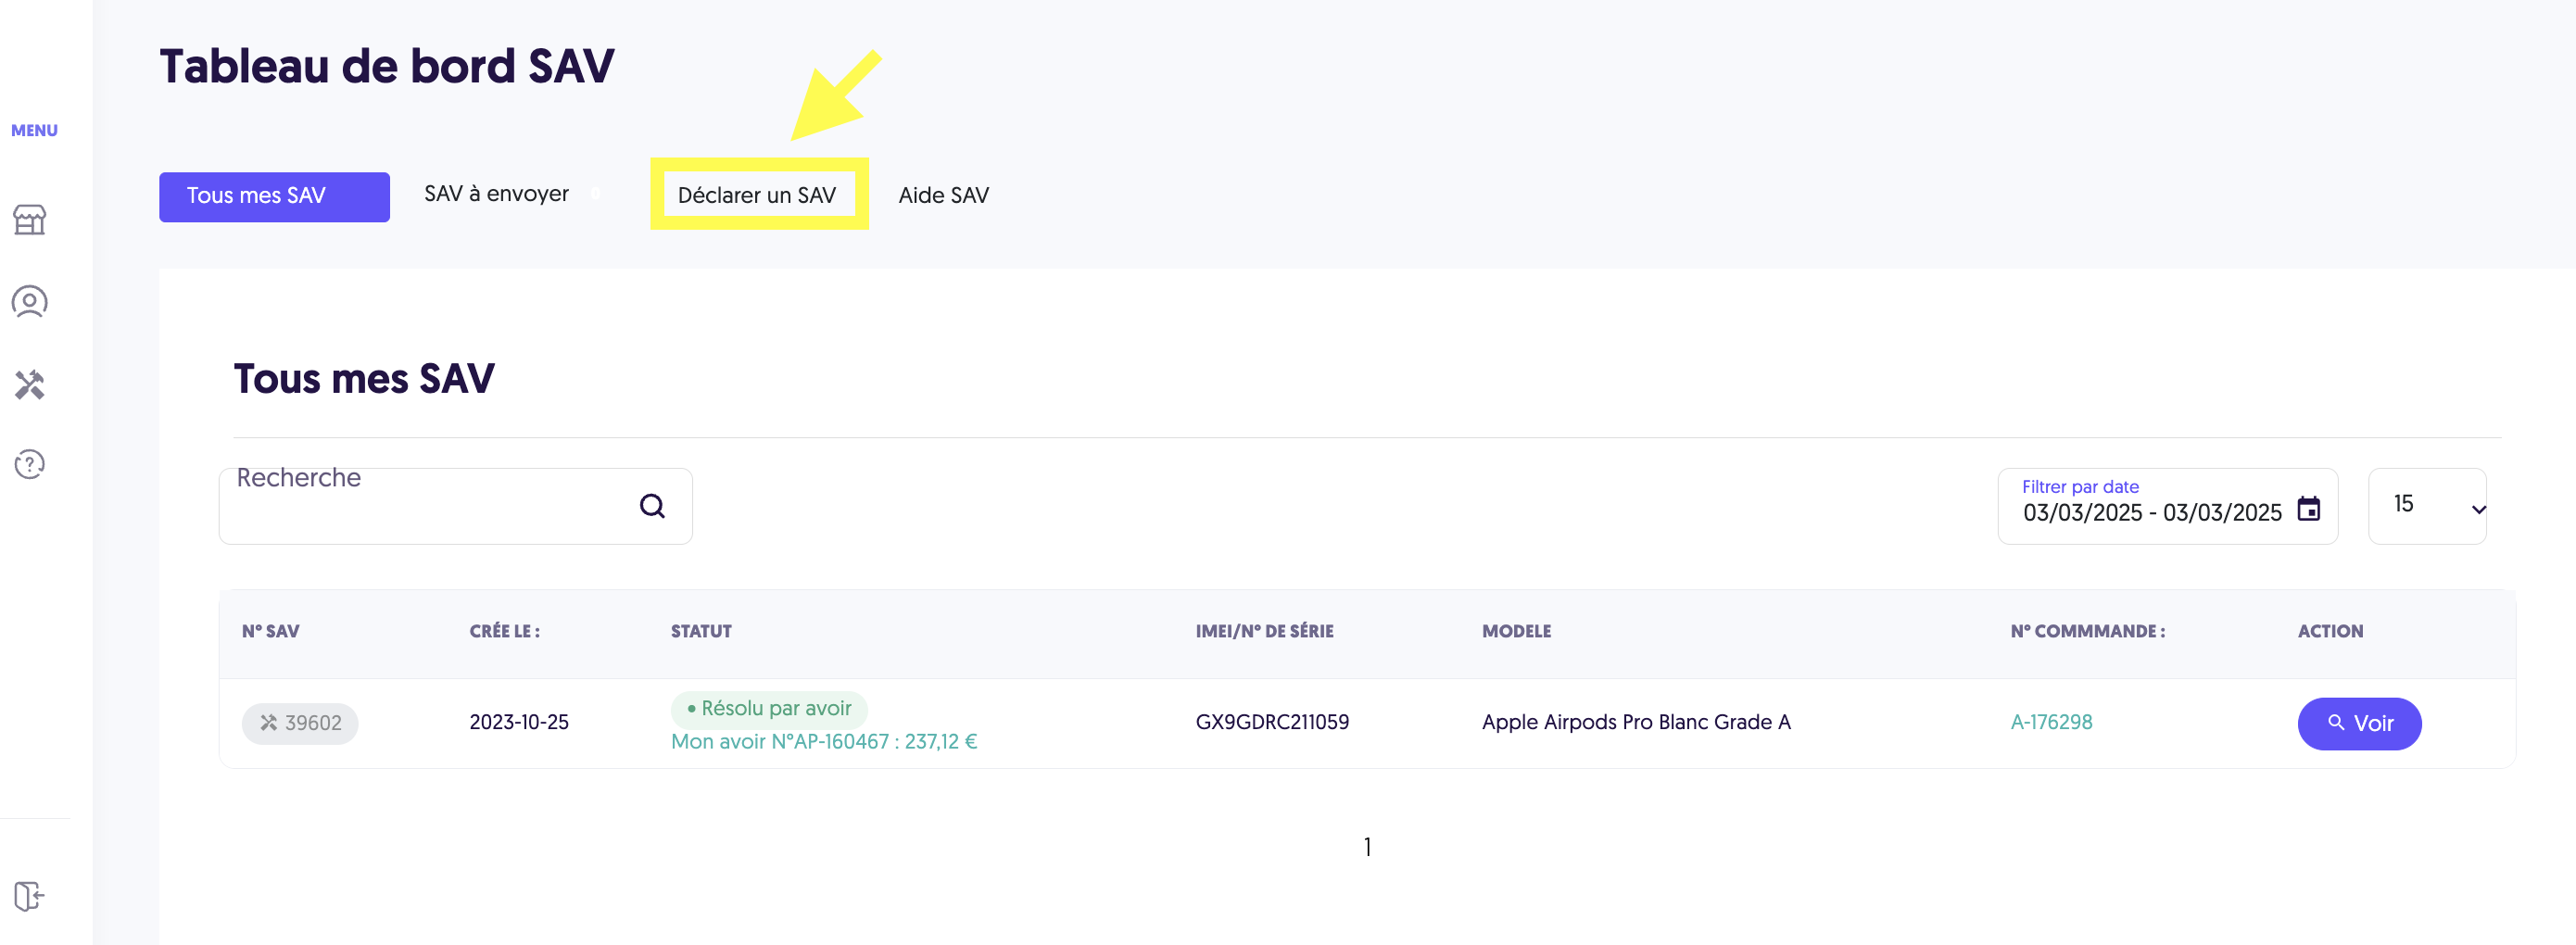Open the Mon avoir N°AP-160467 link
This screenshot has width=2576, height=945.
[823, 741]
